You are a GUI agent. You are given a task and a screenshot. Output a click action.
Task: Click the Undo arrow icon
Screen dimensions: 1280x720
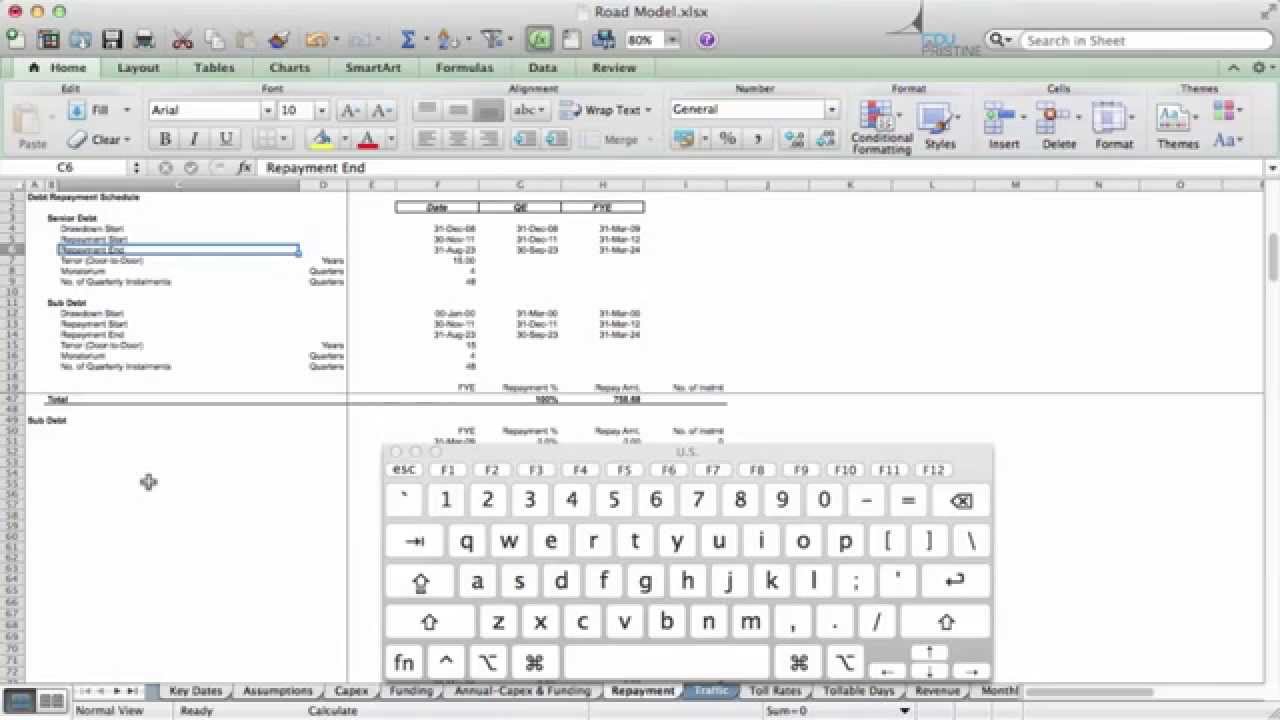316,40
